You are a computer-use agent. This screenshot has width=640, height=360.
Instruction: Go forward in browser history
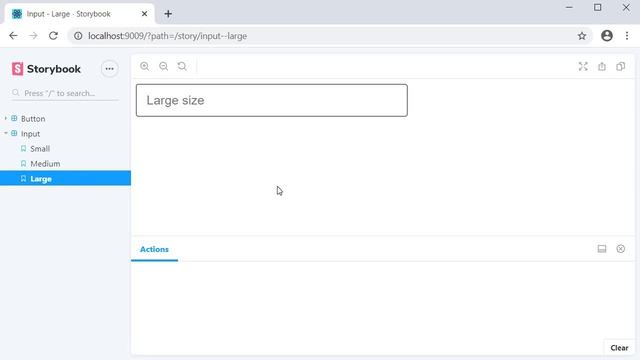tap(33, 36)
